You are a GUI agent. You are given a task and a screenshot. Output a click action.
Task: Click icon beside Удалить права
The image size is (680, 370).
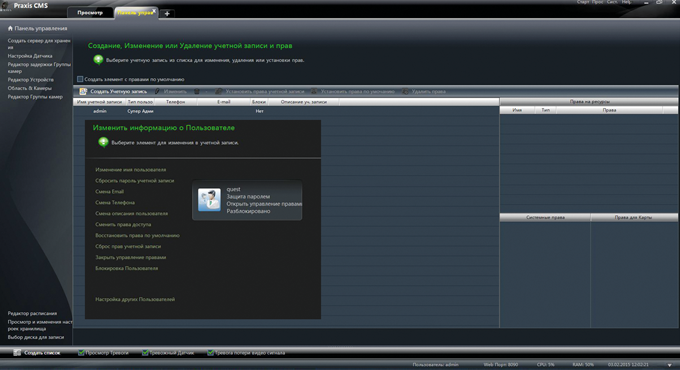coord(405,91)
